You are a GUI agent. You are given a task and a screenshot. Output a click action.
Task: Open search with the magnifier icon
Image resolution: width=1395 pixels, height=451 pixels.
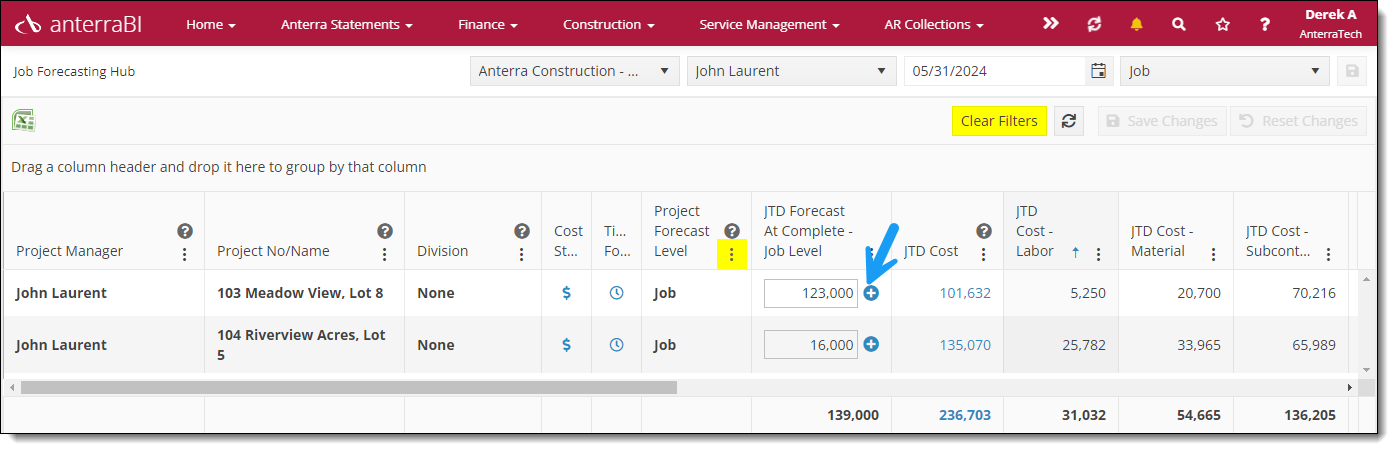pos(1179,24)
